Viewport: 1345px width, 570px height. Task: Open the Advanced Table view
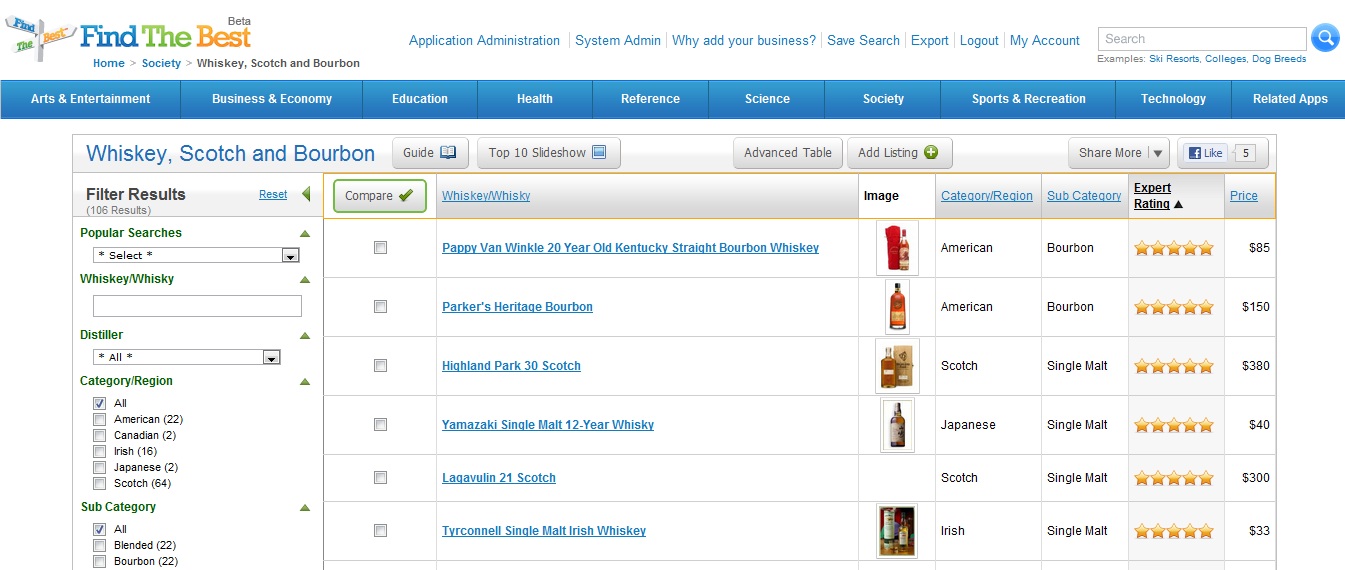788,153
